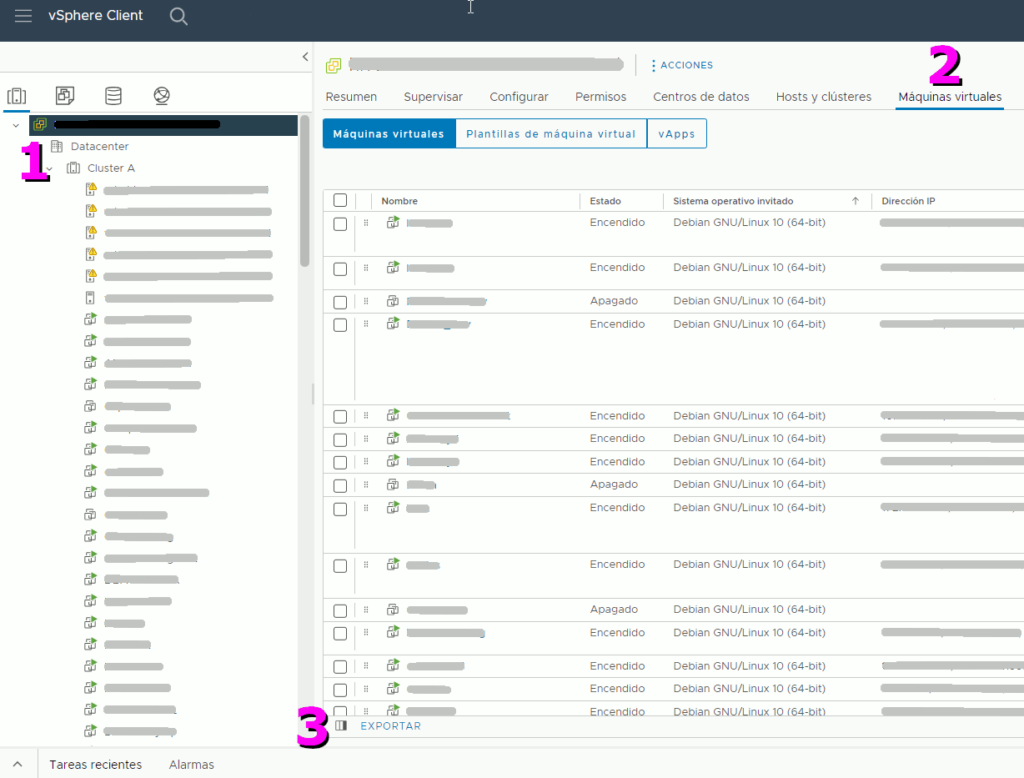Select the Máquinas virtuales top tab
The height and width of the screenshot is (778, 1024).
950,97
